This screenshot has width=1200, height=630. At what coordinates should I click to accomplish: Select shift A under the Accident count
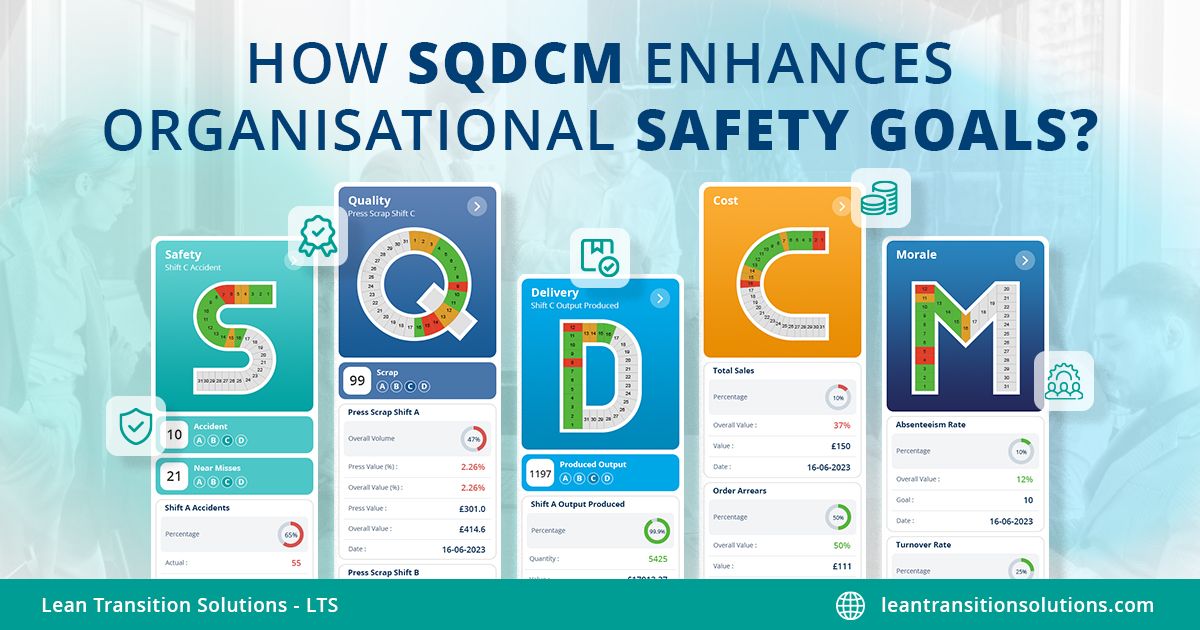200,438
